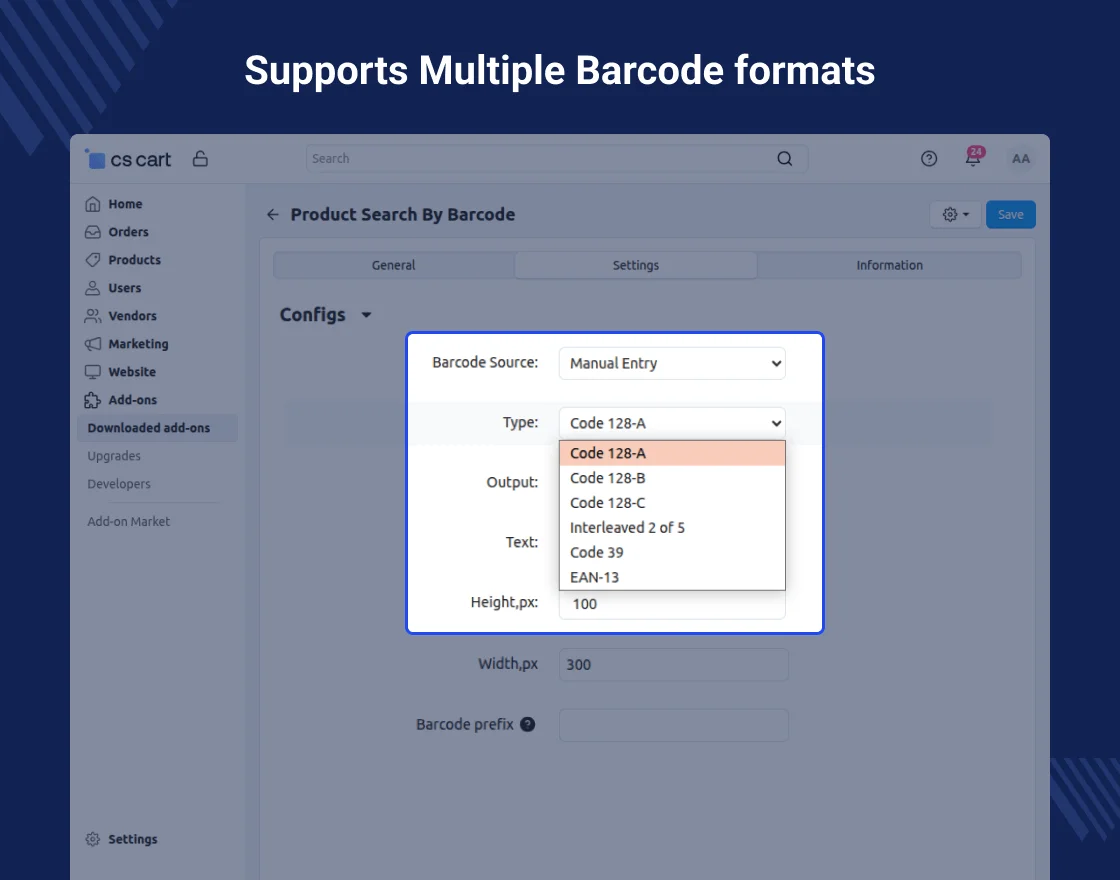This screenshot has height=880, width=1120.
Task: Open Orders in the sidebar menu
Action: click(x=129, y=231)
